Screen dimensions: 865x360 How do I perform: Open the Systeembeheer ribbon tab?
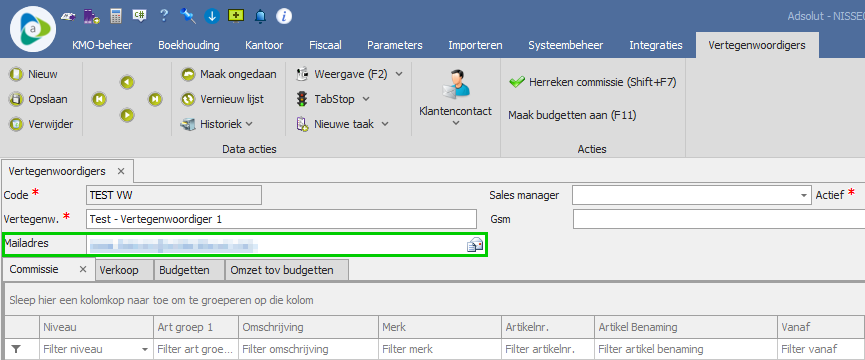click(565, 45)
